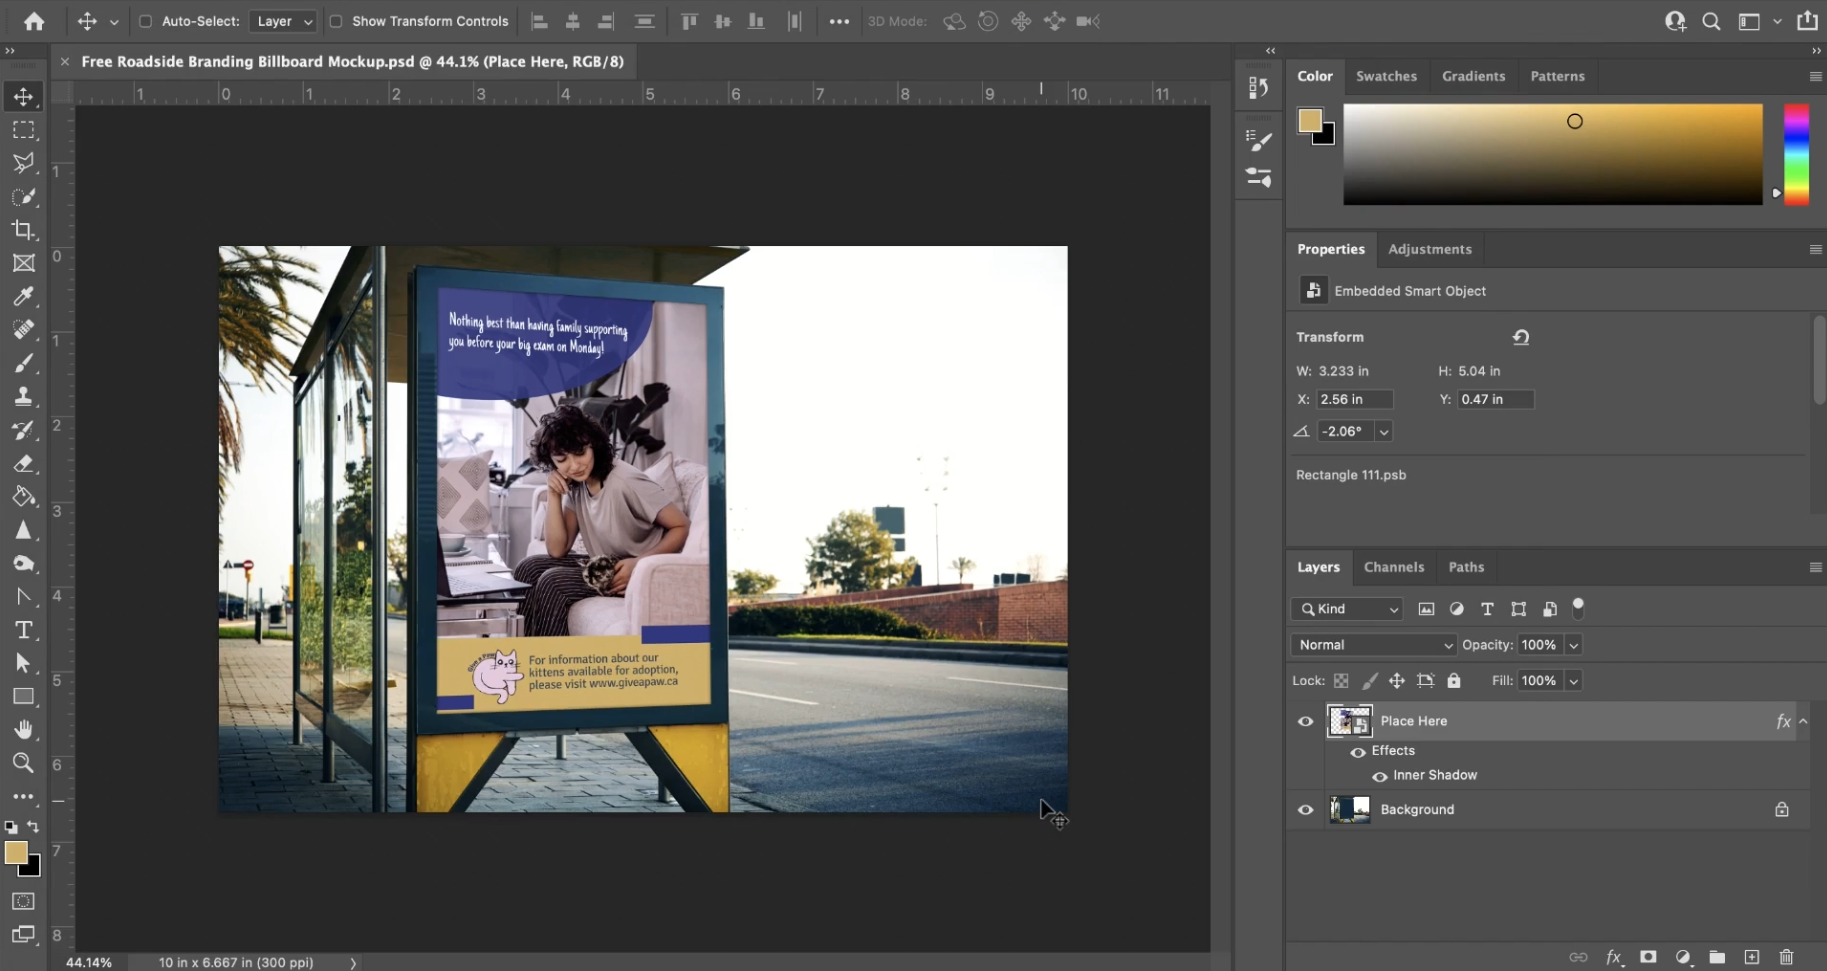
Task: Choose the Zoom tool in toolbar
Action: coord(23,763)
